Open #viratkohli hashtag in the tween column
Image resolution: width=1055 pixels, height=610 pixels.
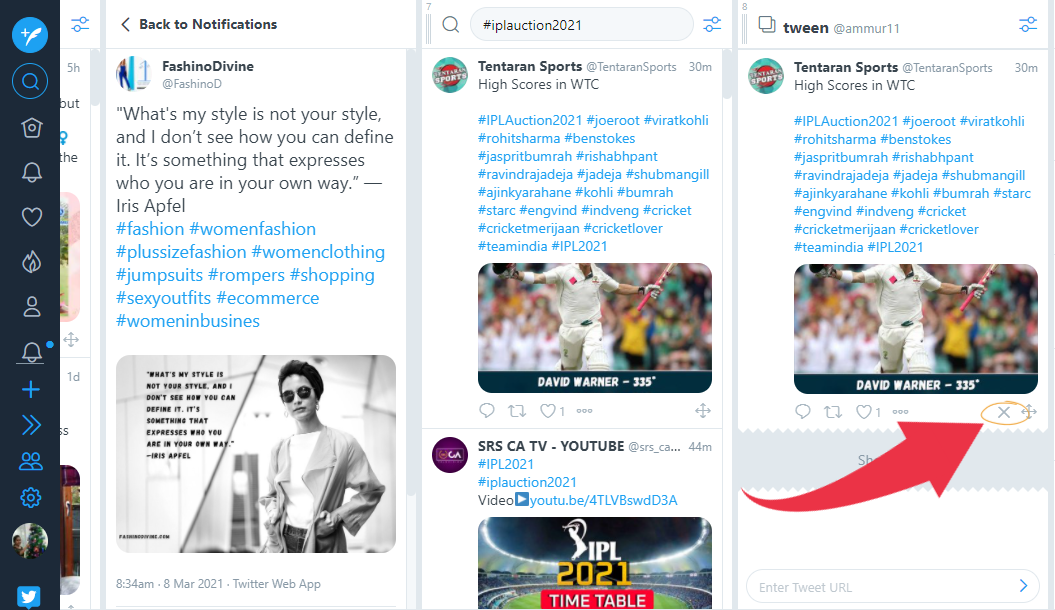992,121
